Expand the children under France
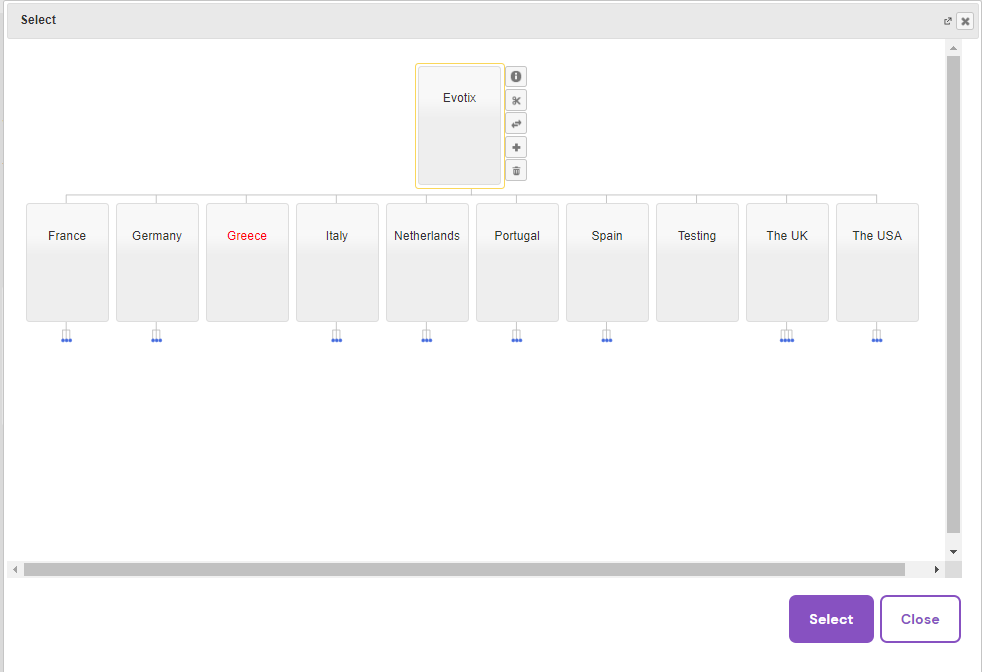 point(67,336)
